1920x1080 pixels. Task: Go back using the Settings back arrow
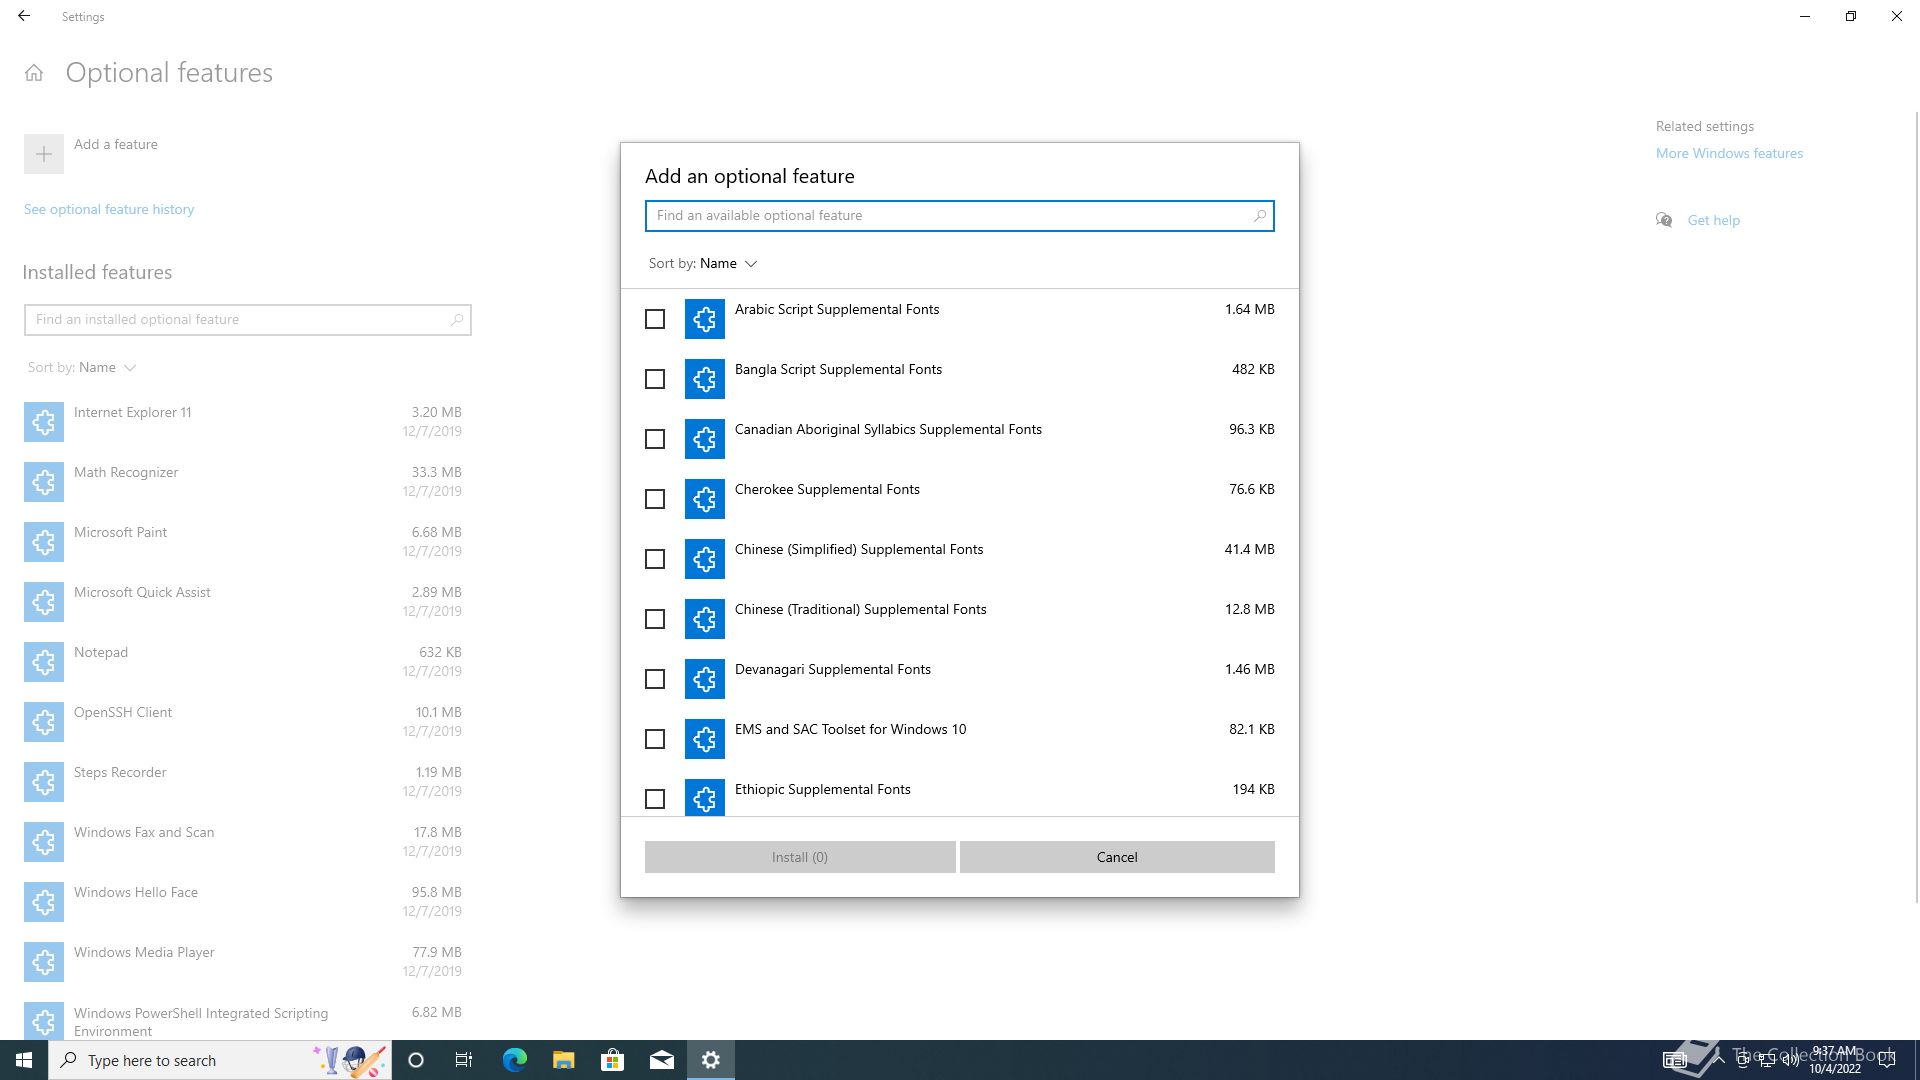[x=24, y=16]
